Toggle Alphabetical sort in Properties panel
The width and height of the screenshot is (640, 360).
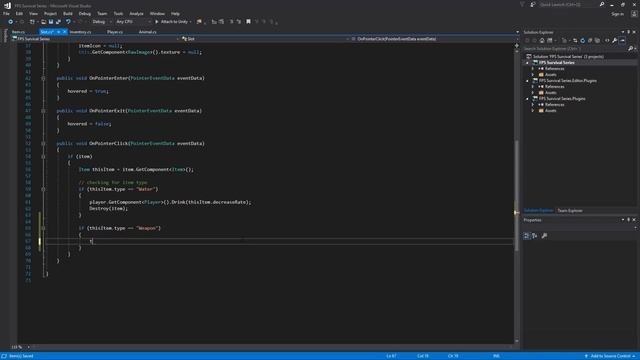coord(535,236)
